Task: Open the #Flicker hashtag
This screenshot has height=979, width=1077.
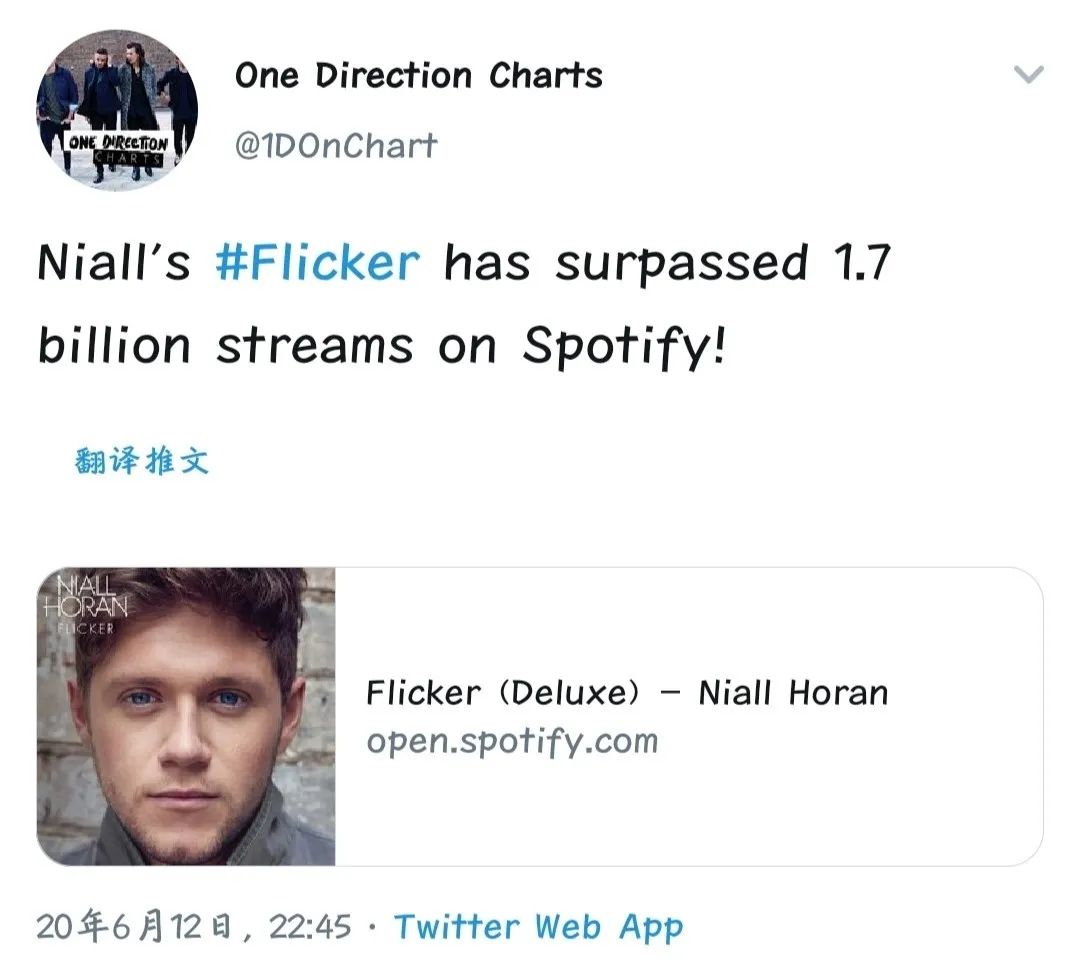Action: point(317,262)
